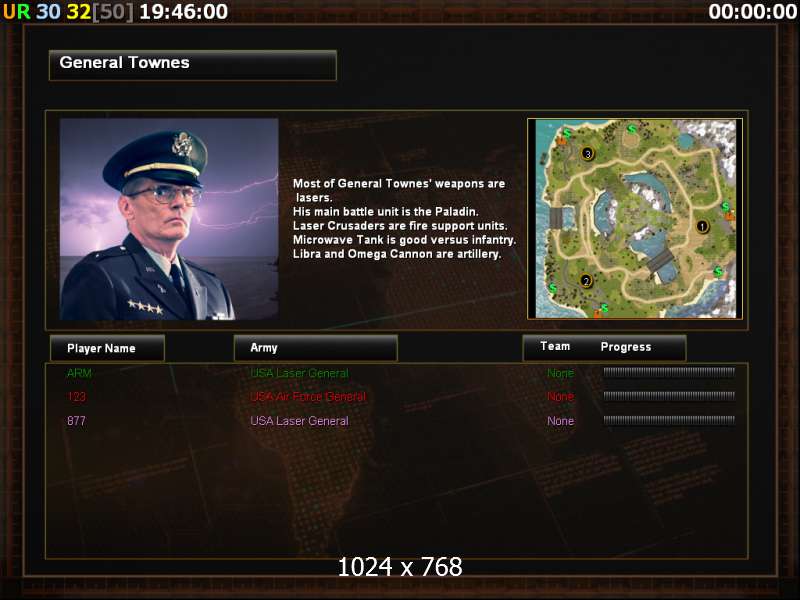Click start position marker 1 on minimap
The width and height of the screenshot is (800, 600).
click(x=702, y=226)
